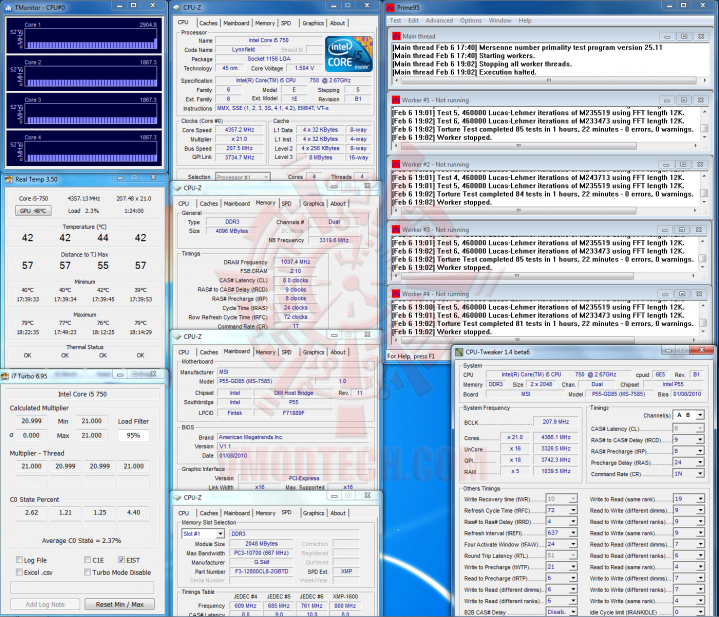
Task: Open the Slot #1 dropdown in SPD tab
Action: [220, 534]
